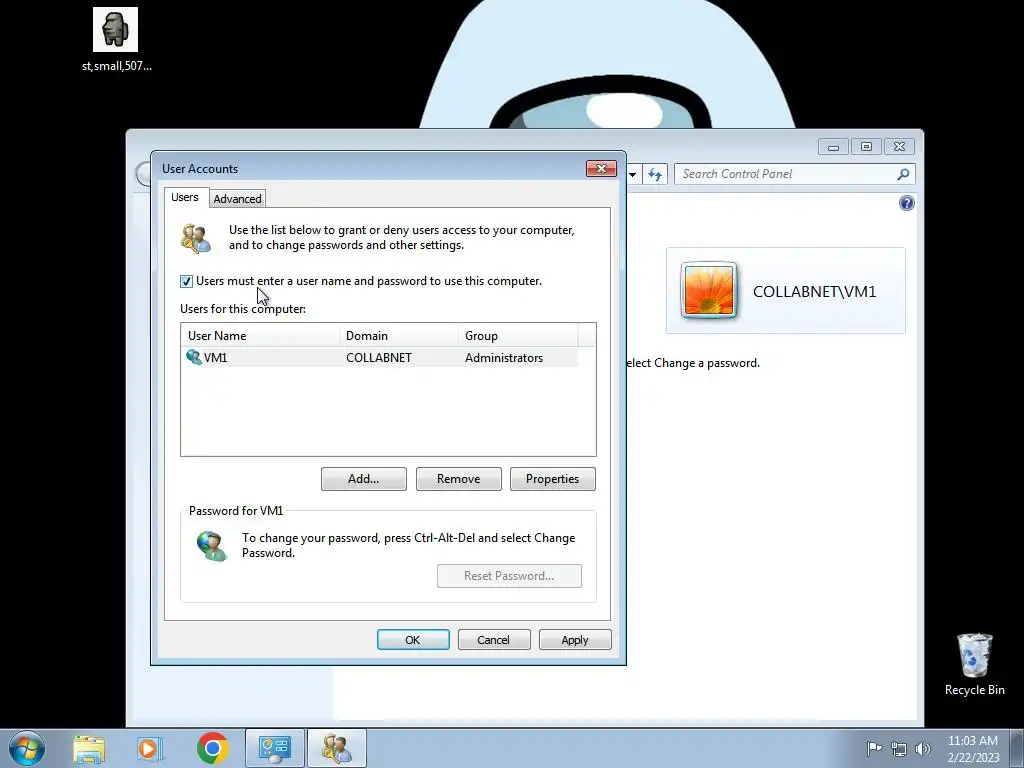Close the User Accounts dialog with the red X
This screenshot has width=1024, height=768.
[601, 168]
